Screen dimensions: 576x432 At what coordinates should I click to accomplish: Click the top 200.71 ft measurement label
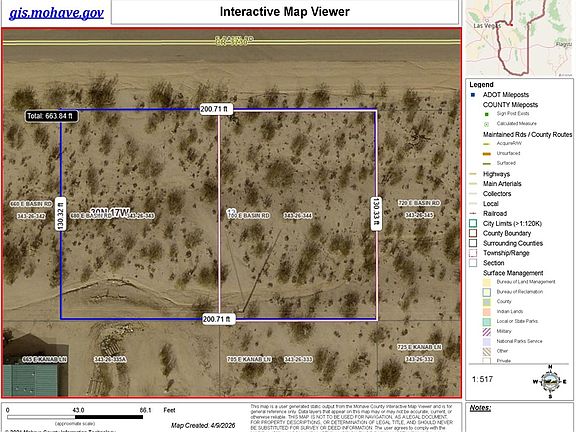pyautogui.click(x=216, y=109)
